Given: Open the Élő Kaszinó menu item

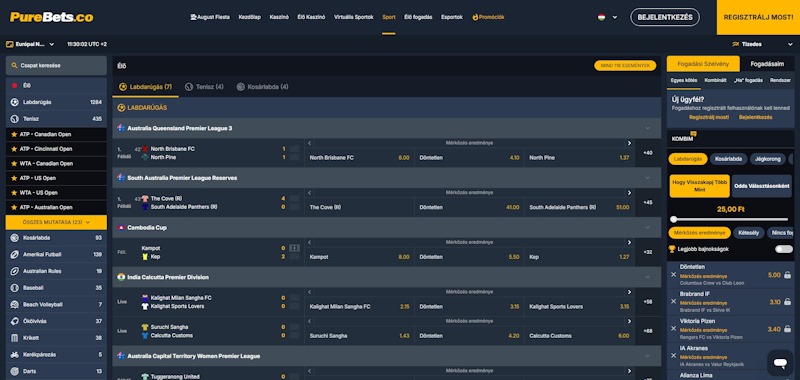Looking at the screenshot, I should [x=311, y=17].
